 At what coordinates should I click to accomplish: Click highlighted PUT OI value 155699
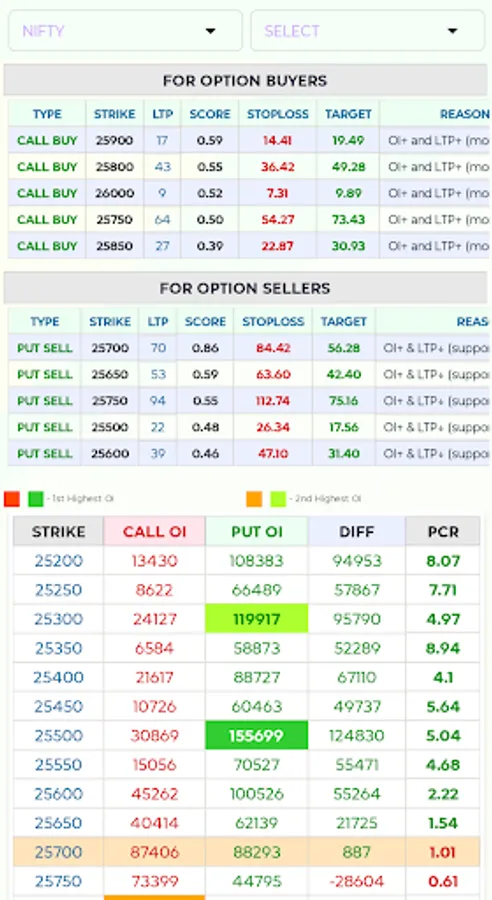click(257, 736)
